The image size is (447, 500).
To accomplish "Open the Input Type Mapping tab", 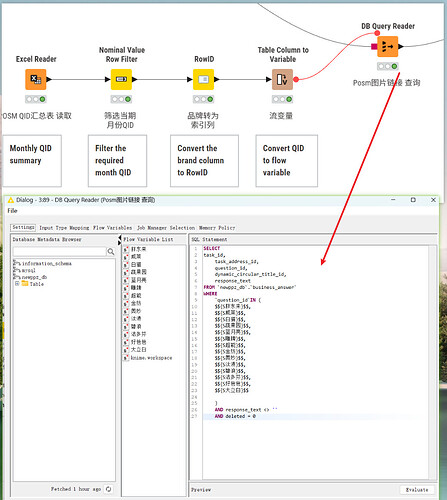I will click(x=64, y=228).
